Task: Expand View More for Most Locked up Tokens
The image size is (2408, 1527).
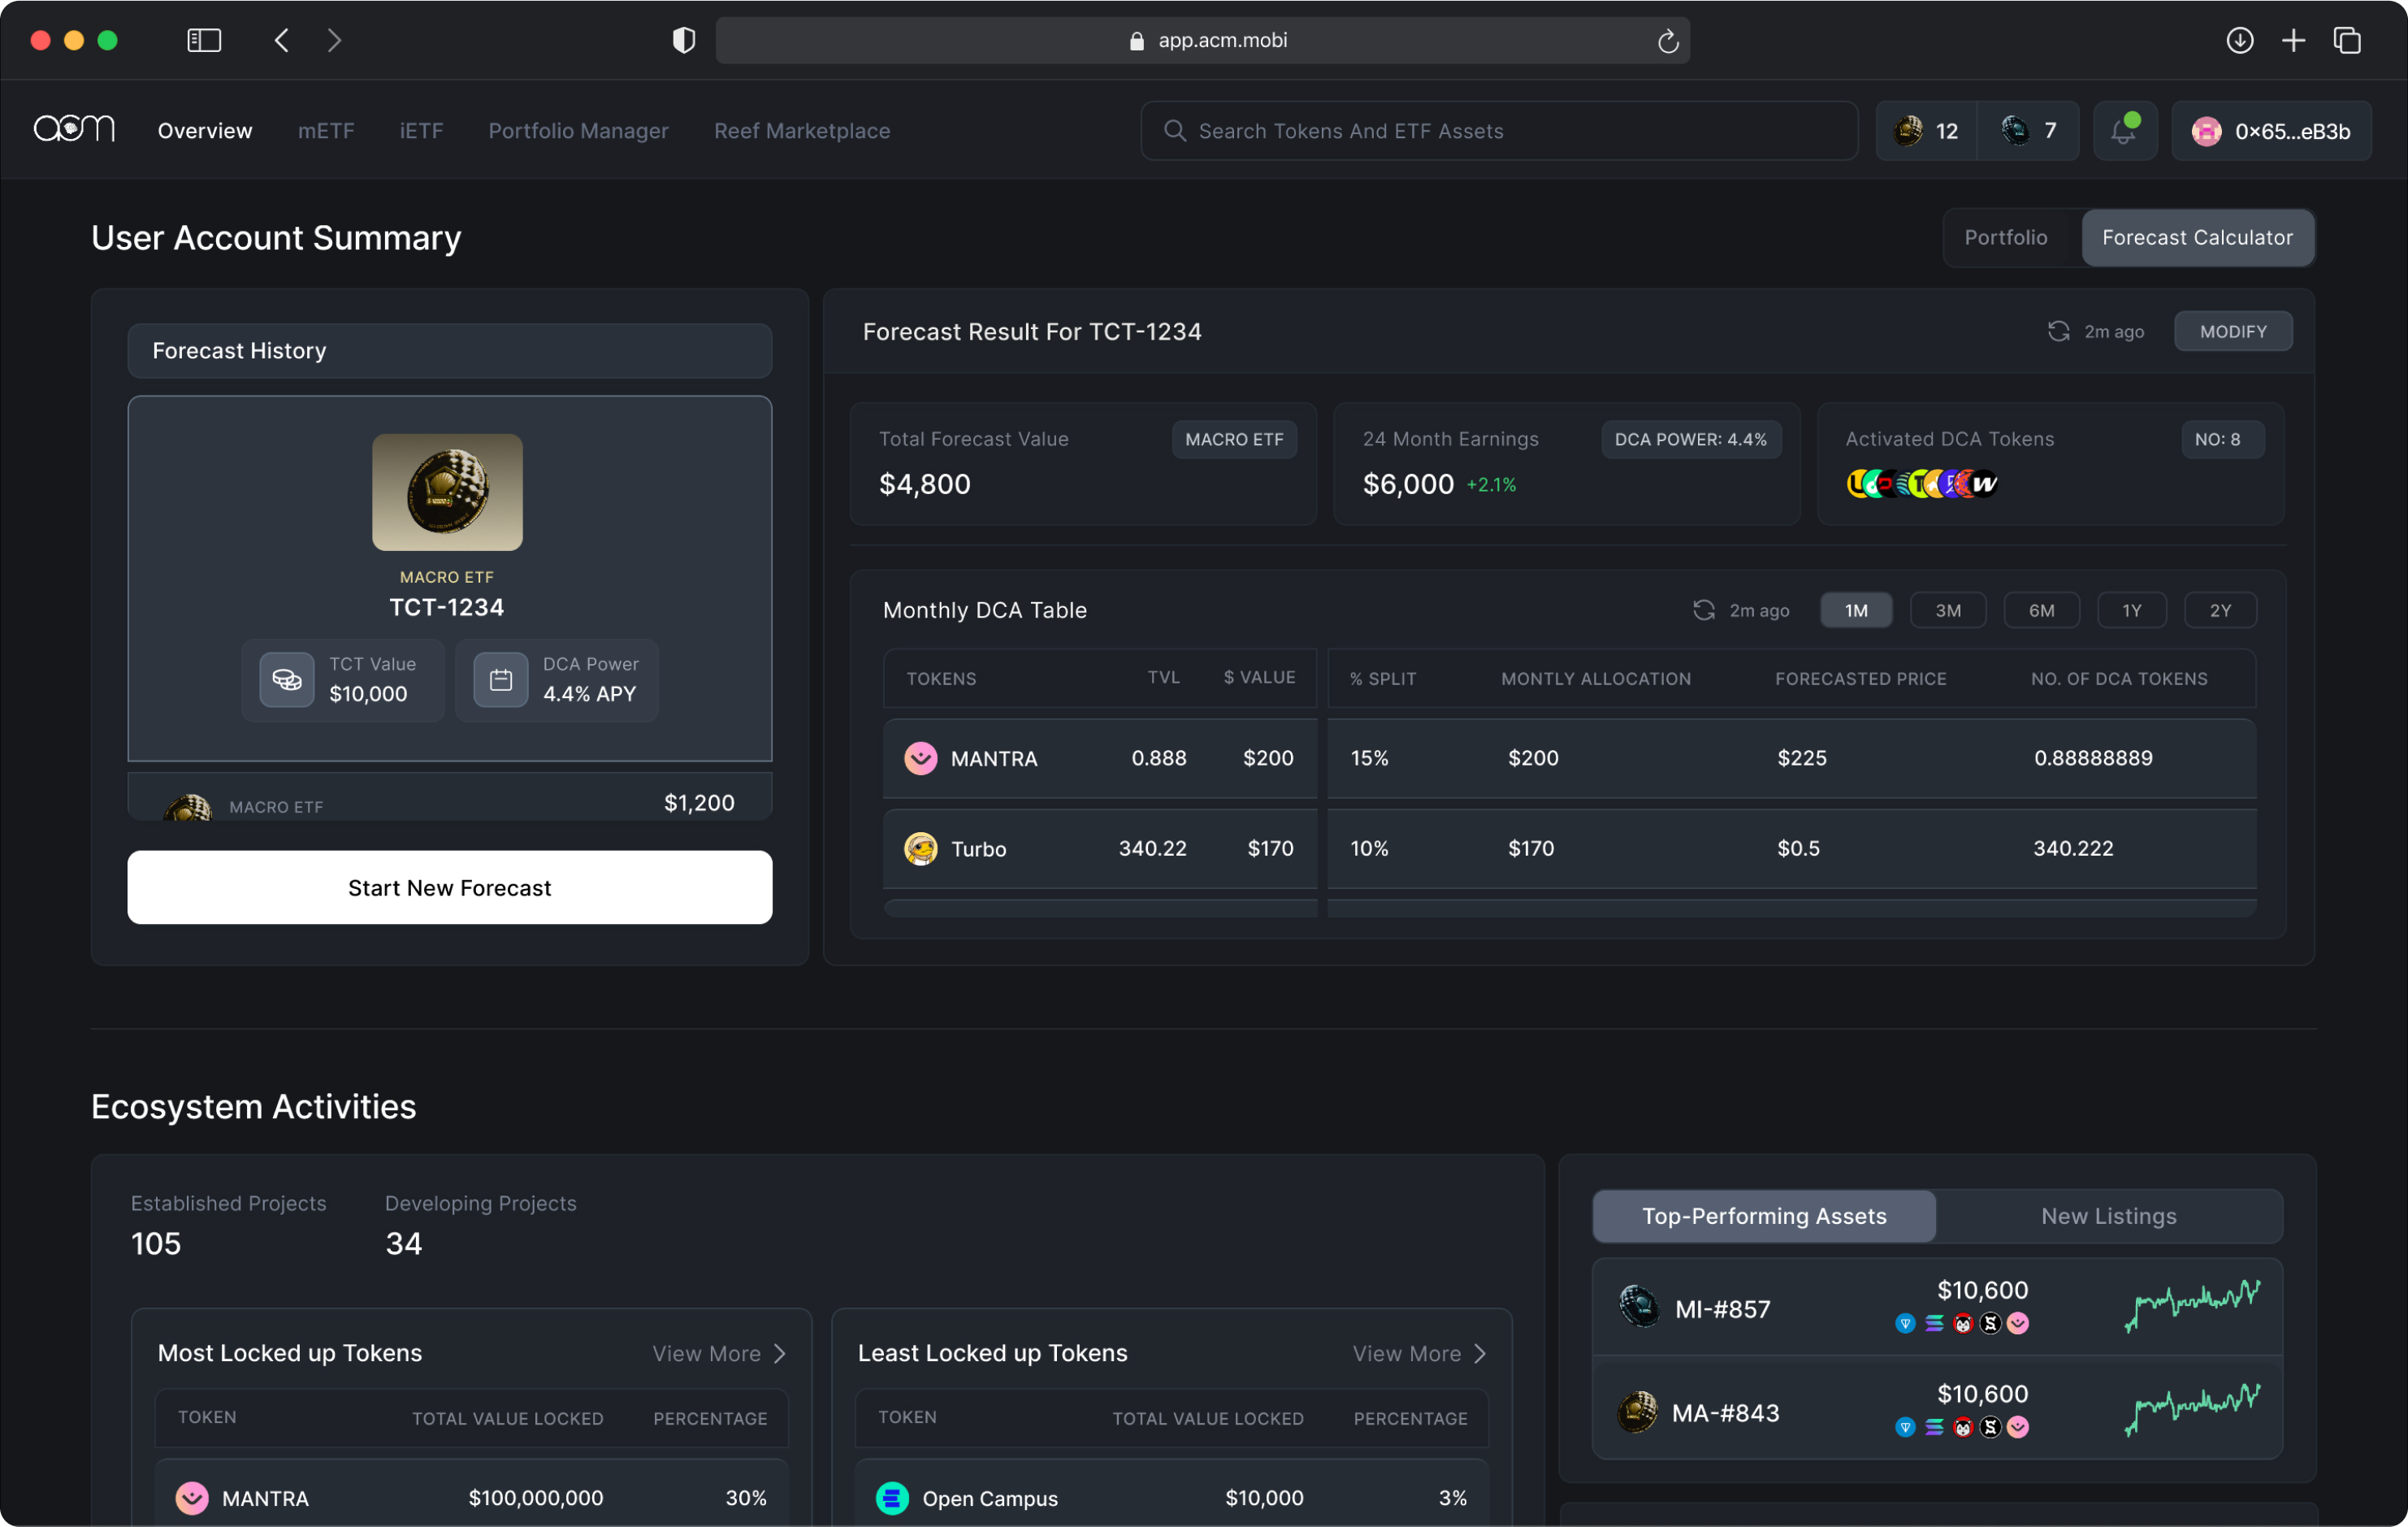Action: click(719, 1352)
